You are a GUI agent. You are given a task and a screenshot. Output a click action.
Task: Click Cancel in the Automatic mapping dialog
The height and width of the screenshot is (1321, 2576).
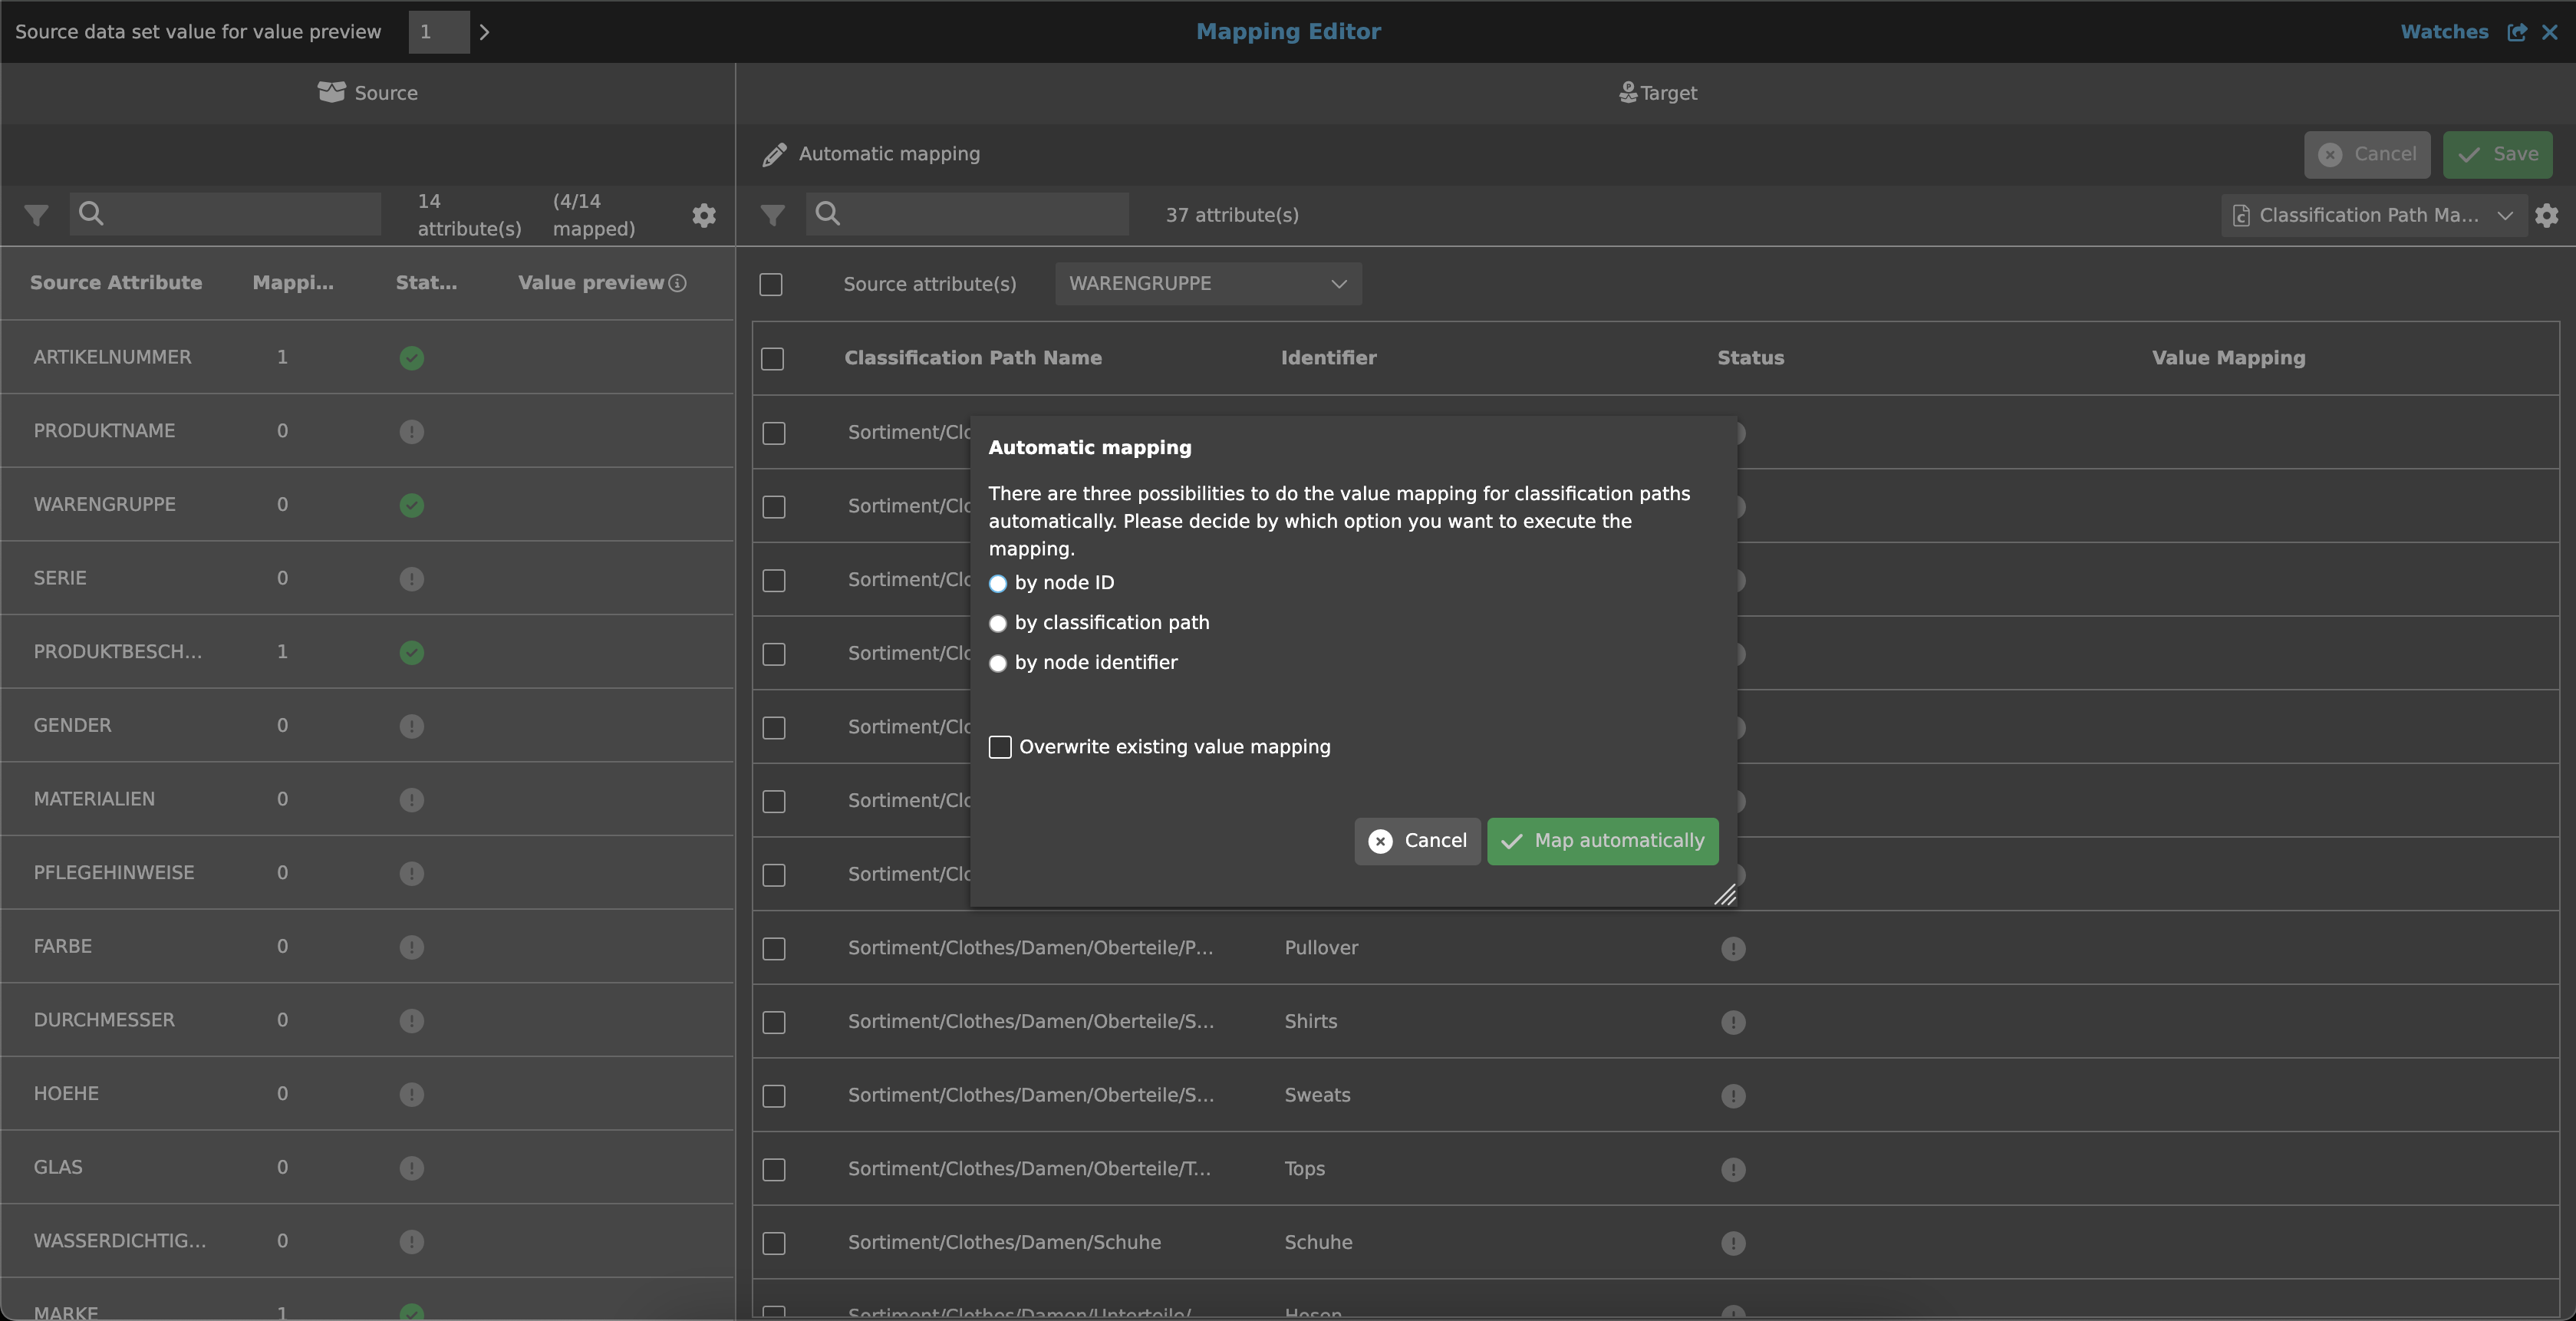coord(1417,841)
